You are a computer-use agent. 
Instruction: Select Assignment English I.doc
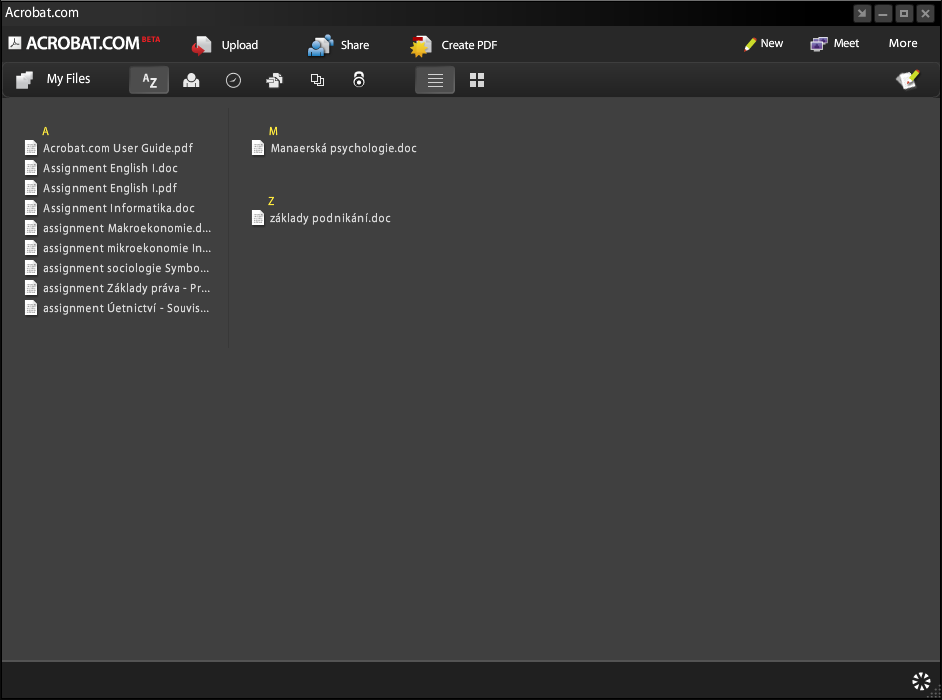click(x=110, y=168)
